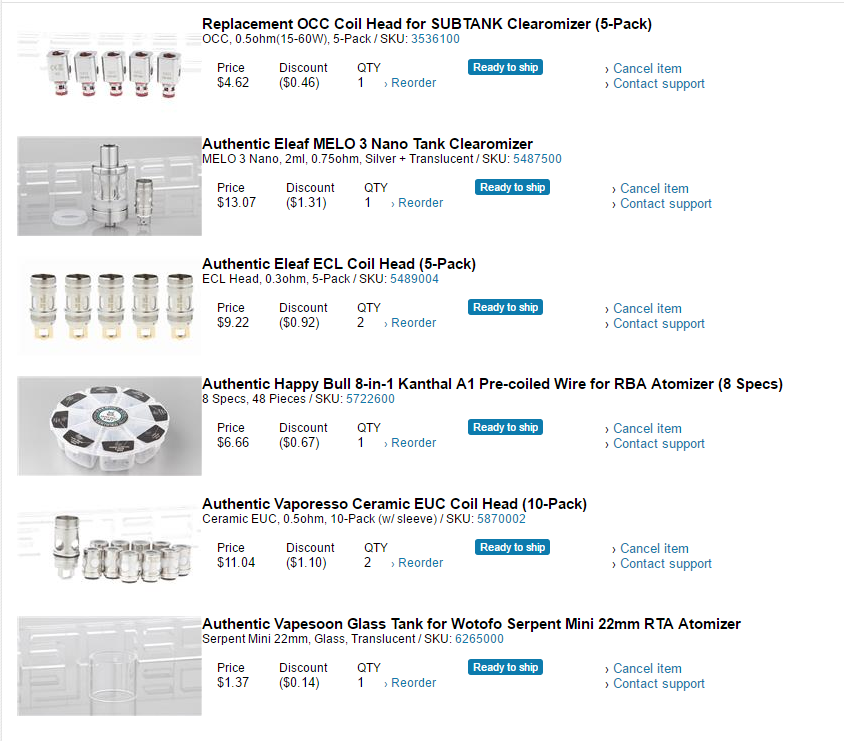Image resolution: width=844 pixels, height=741 pixels.
Task: Open the Eleaf MELO 3 Nano tank image
Action: pos(109,186)
